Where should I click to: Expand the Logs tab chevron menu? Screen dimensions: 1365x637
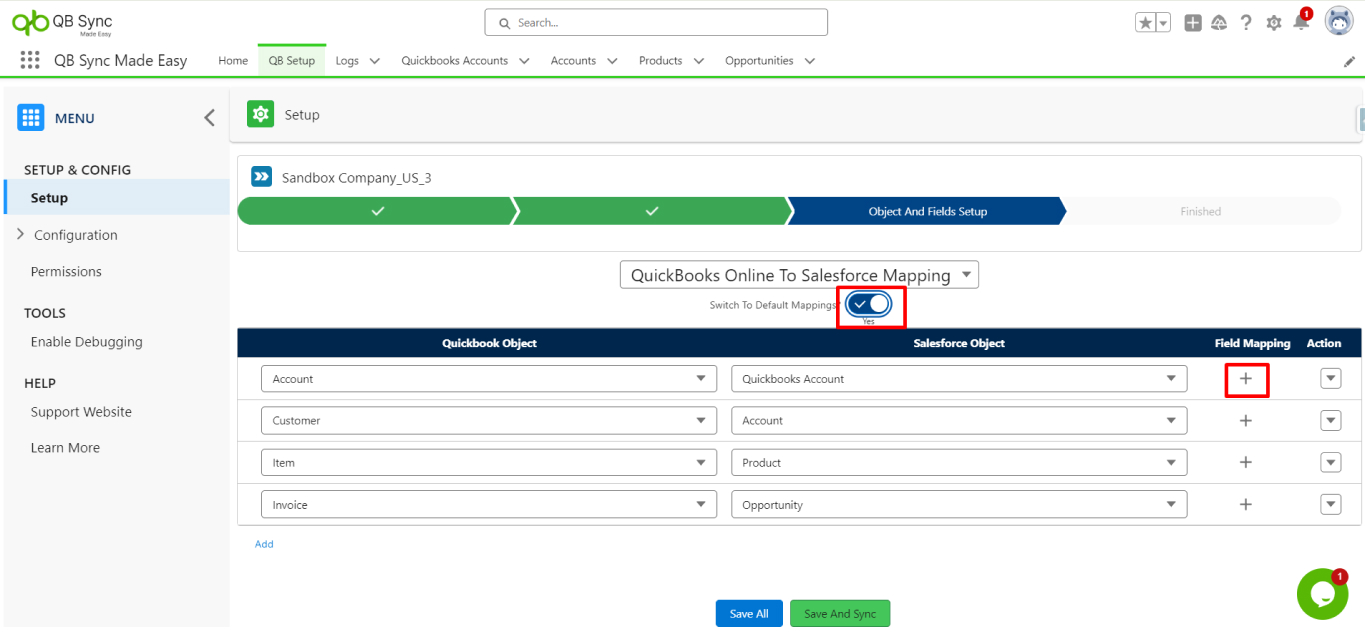click(375, 61)
